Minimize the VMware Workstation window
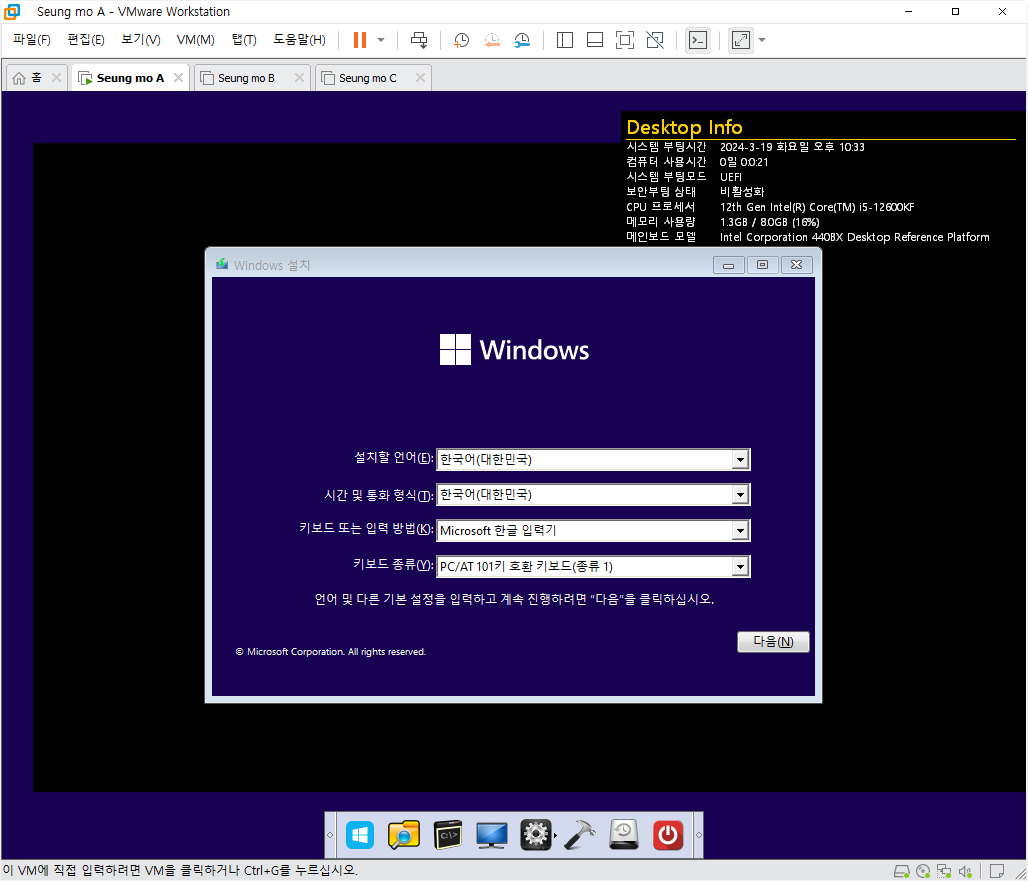Screen dimensions: 1028x881 click(909, 12)
